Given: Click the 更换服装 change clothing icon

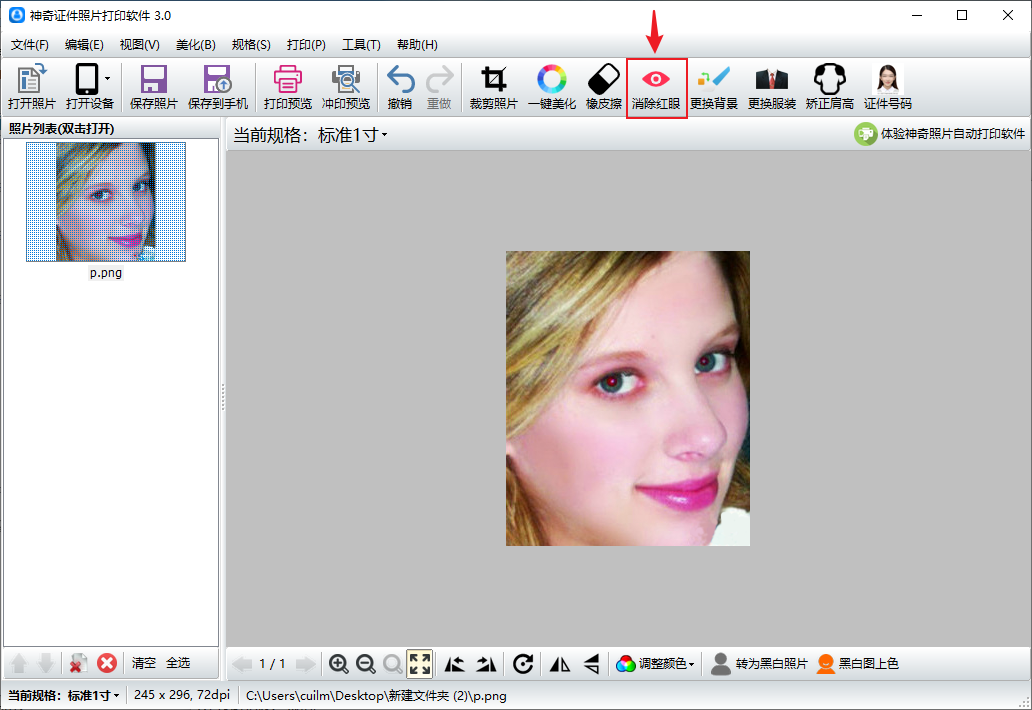Looking at the screenshot, I should click(x=771, y=88).
